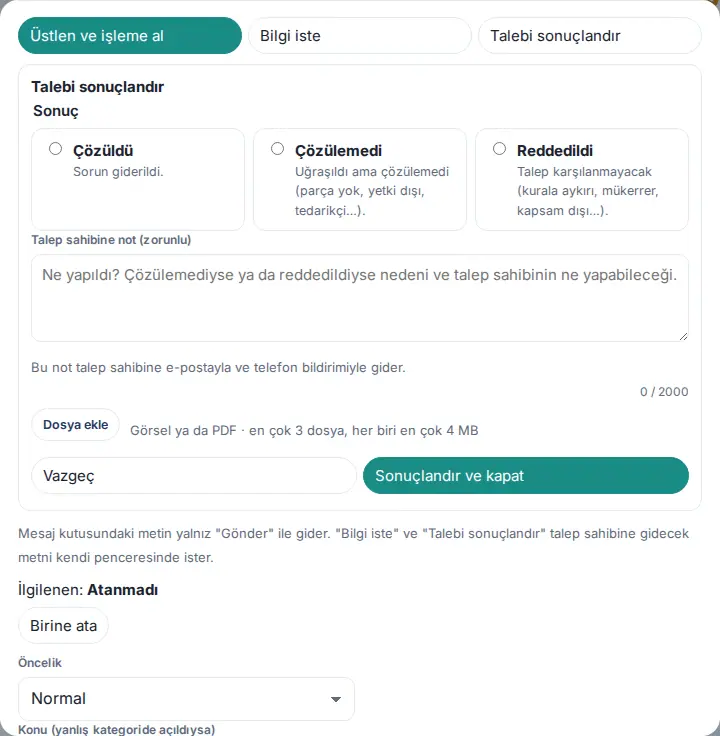
Task: Click the Konu (yanlış kategoride açıldıysa) label
Action: (116, 729)
